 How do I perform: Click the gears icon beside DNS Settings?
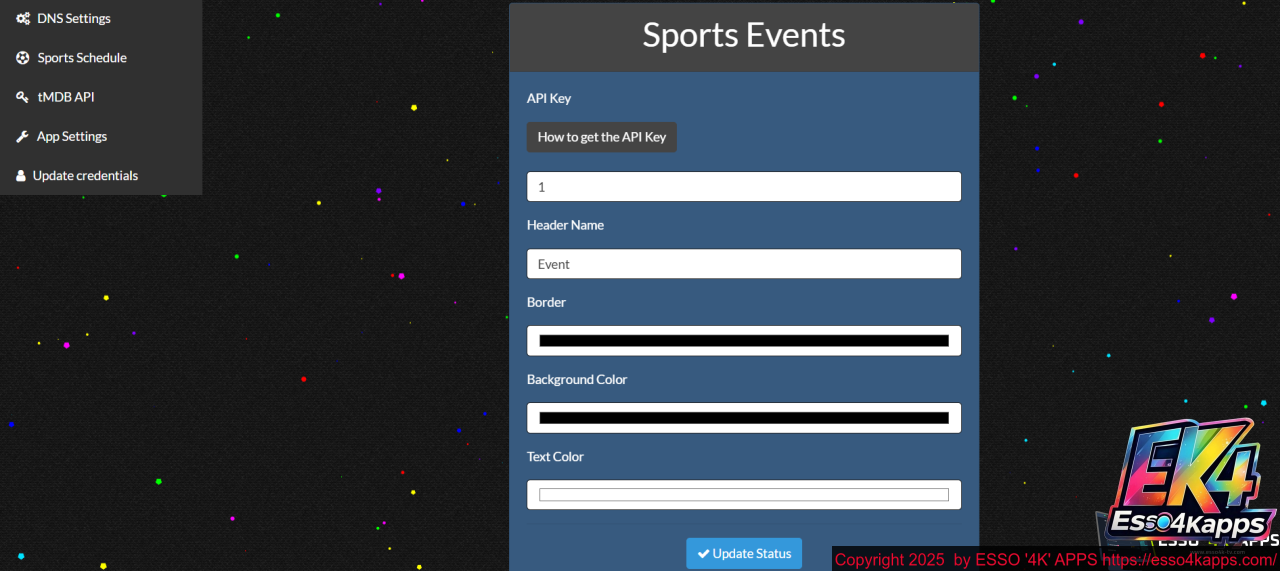(22, 19)
